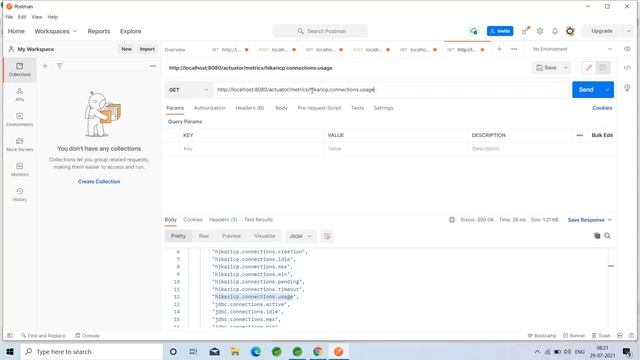Open the Environments sidebar panel
Viewport: 640px width, 360px height.
click(x=20, y=119)
